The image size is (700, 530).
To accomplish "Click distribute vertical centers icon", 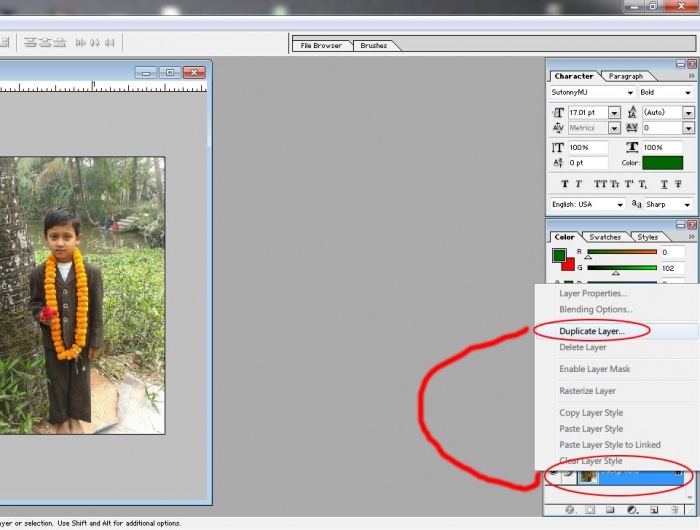I will (x=45, y=42).
